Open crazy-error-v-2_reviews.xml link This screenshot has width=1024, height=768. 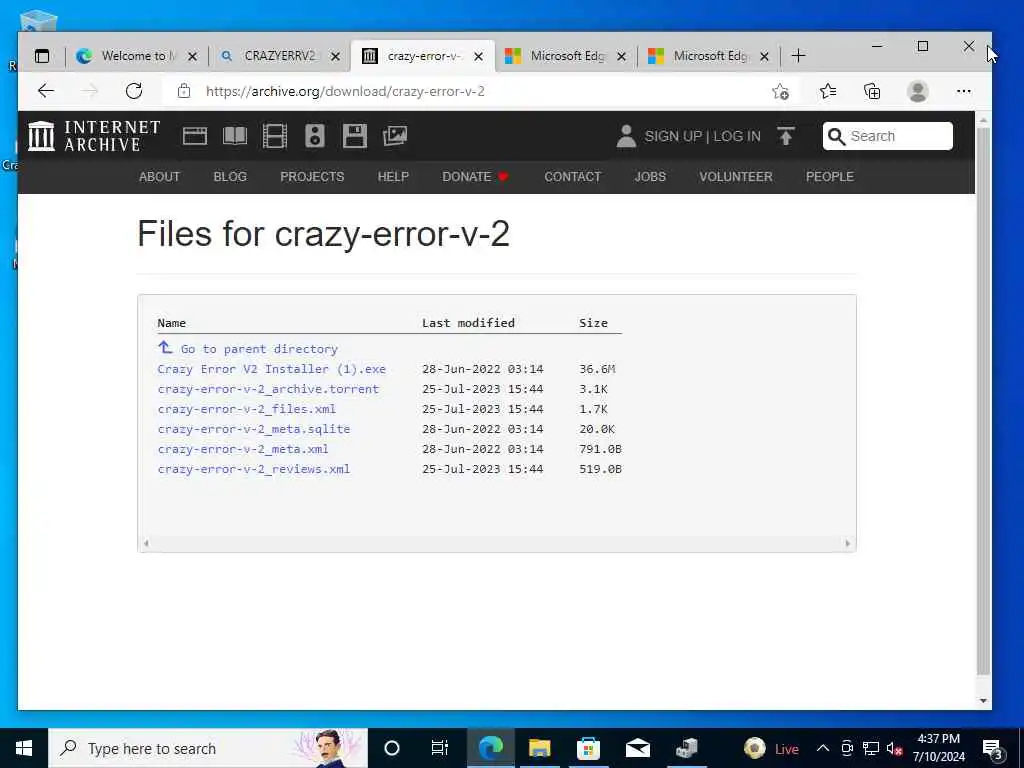pos(253,469)
